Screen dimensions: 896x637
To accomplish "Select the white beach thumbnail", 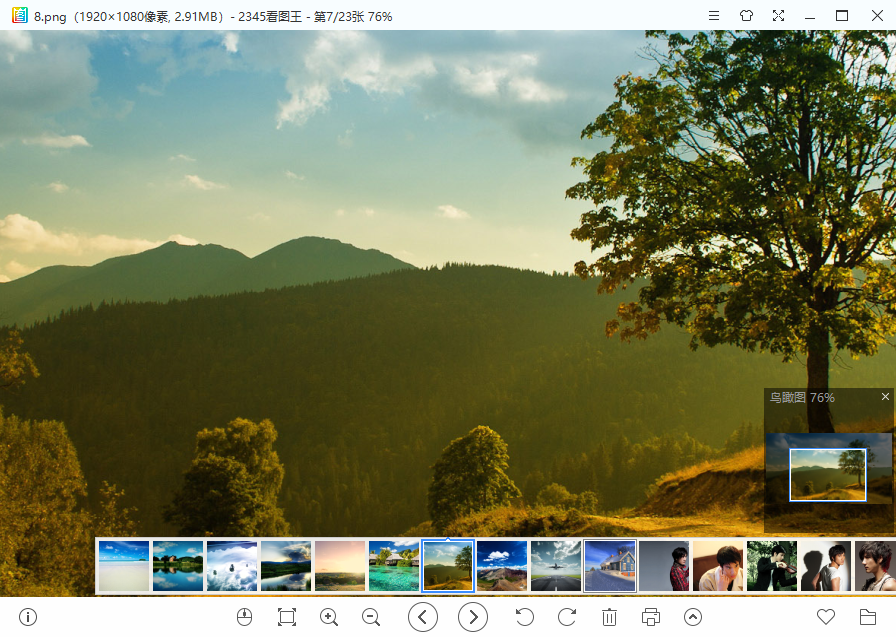I will pos(124,566).
